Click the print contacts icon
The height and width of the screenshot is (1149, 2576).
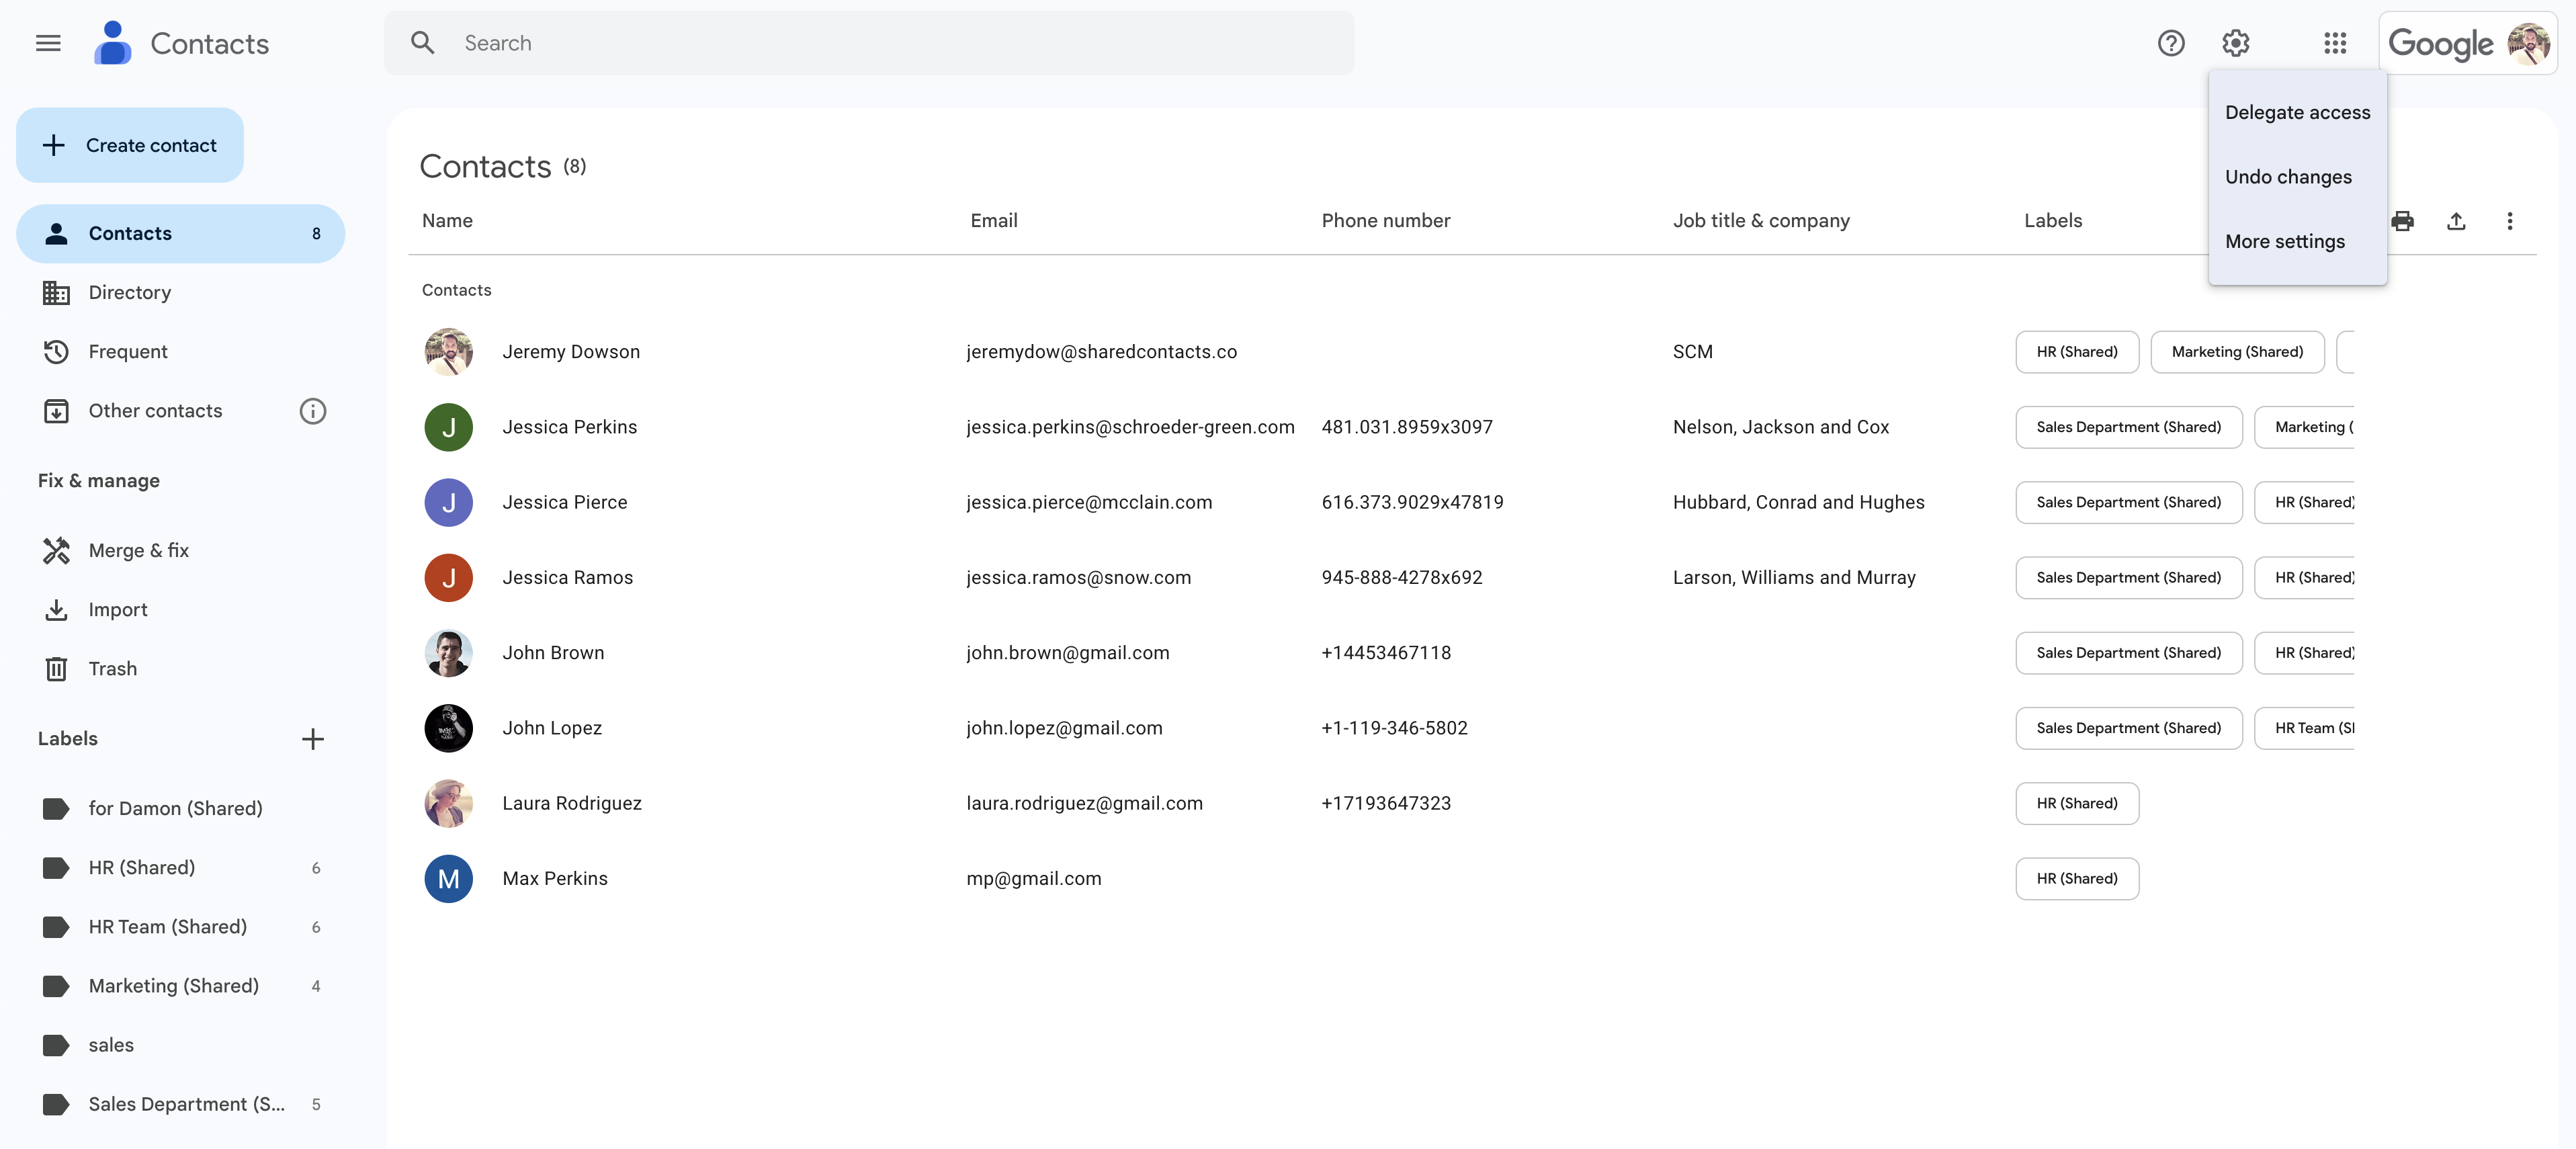coord(2402,221)
